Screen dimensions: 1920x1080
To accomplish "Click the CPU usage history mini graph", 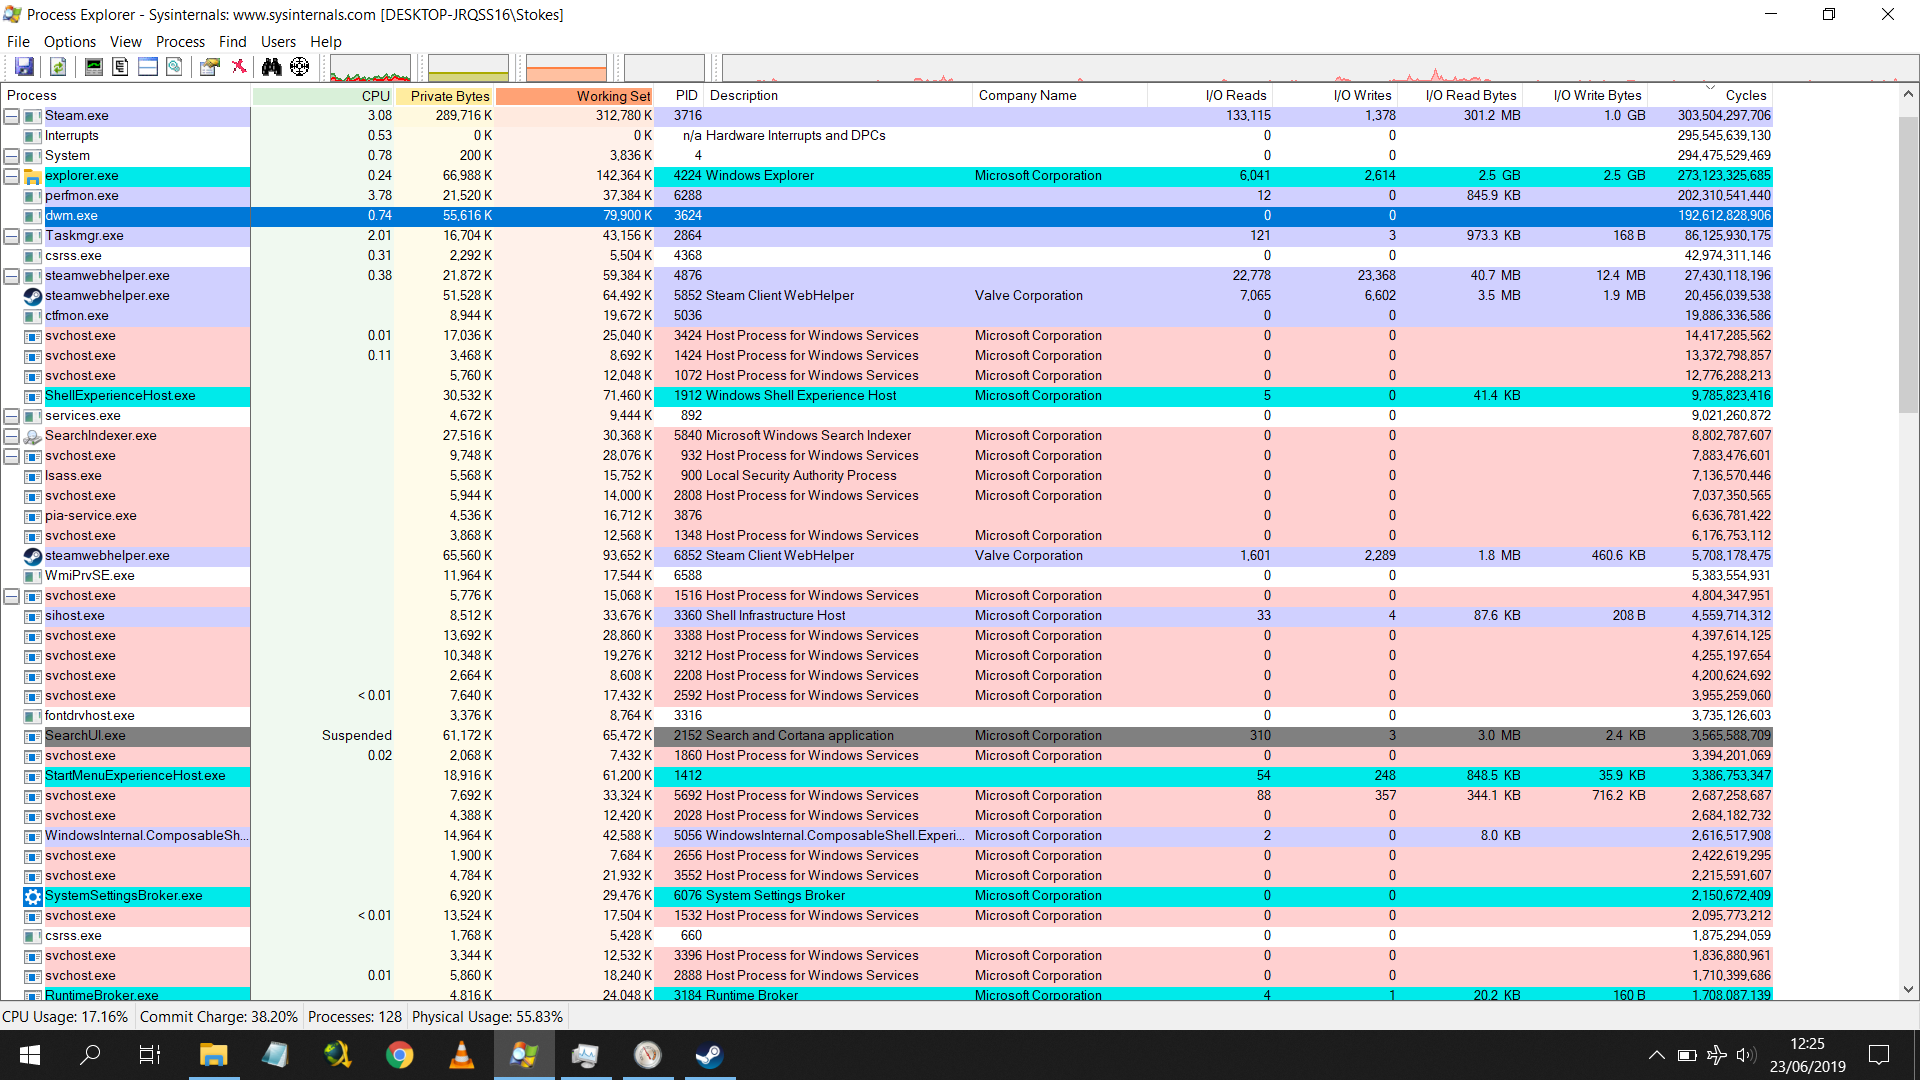I will (370, 68).
